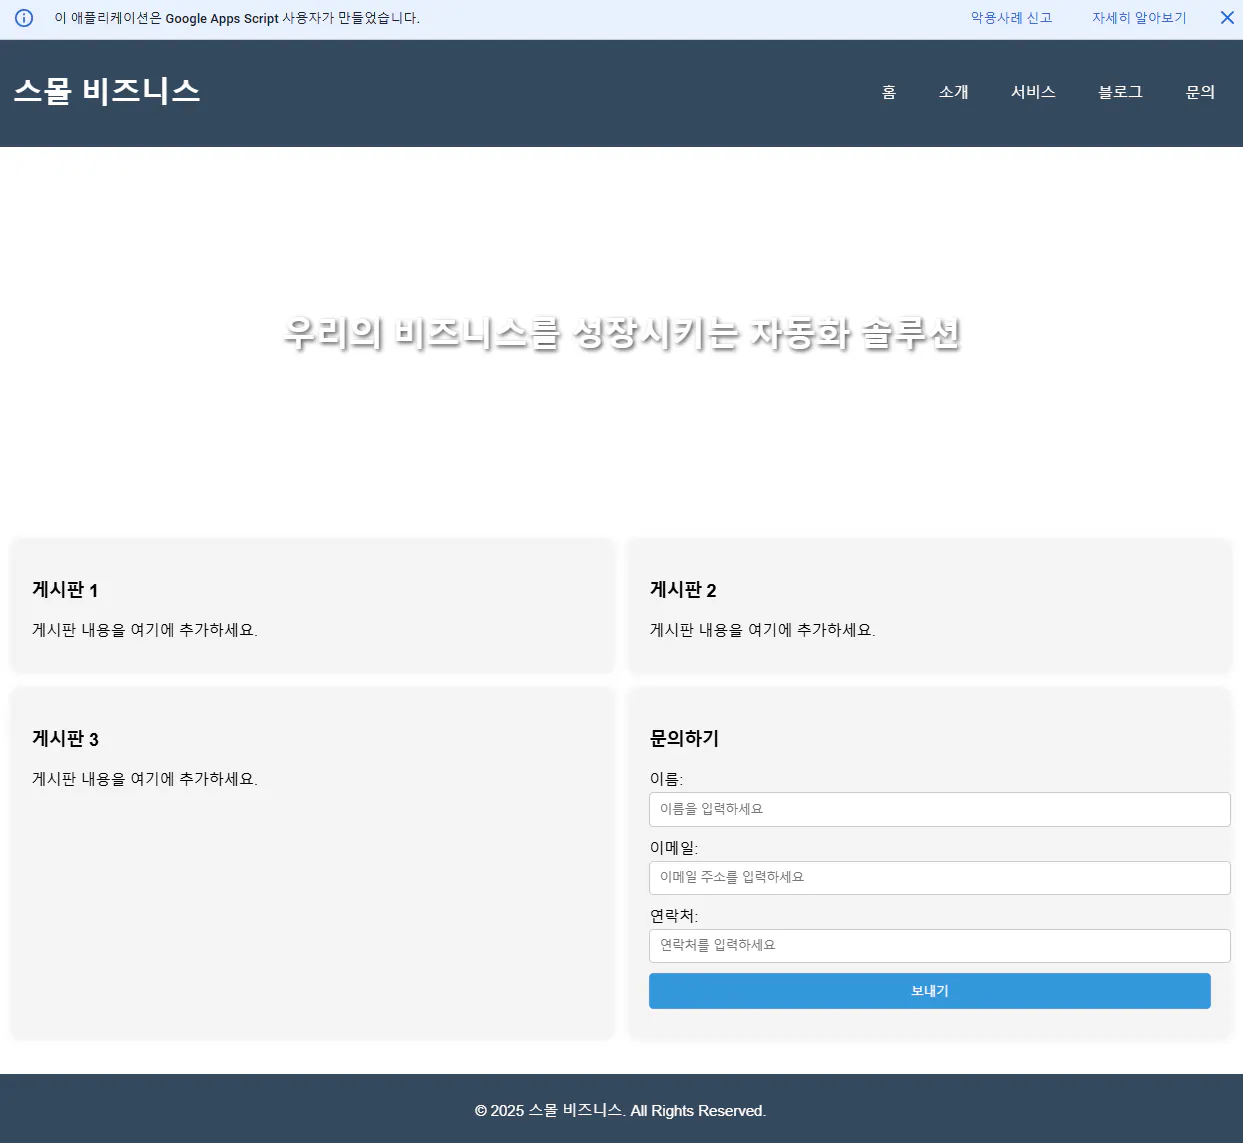
Task: Click the 연락처 input field
Action: click(x=939, y=945)
